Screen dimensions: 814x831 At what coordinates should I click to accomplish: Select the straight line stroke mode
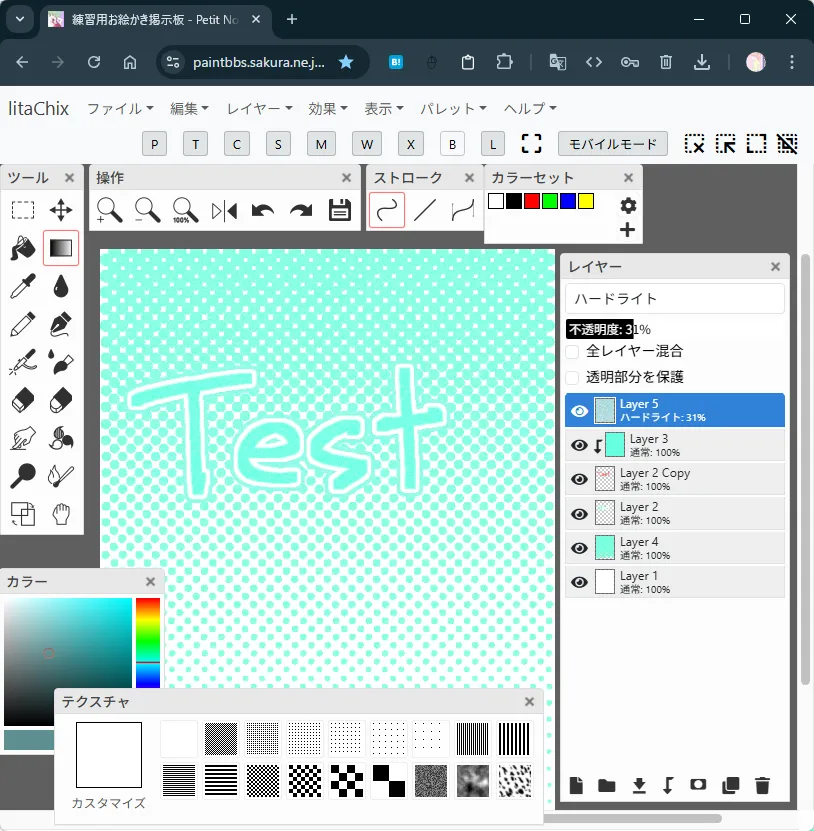tap(425, 210)
